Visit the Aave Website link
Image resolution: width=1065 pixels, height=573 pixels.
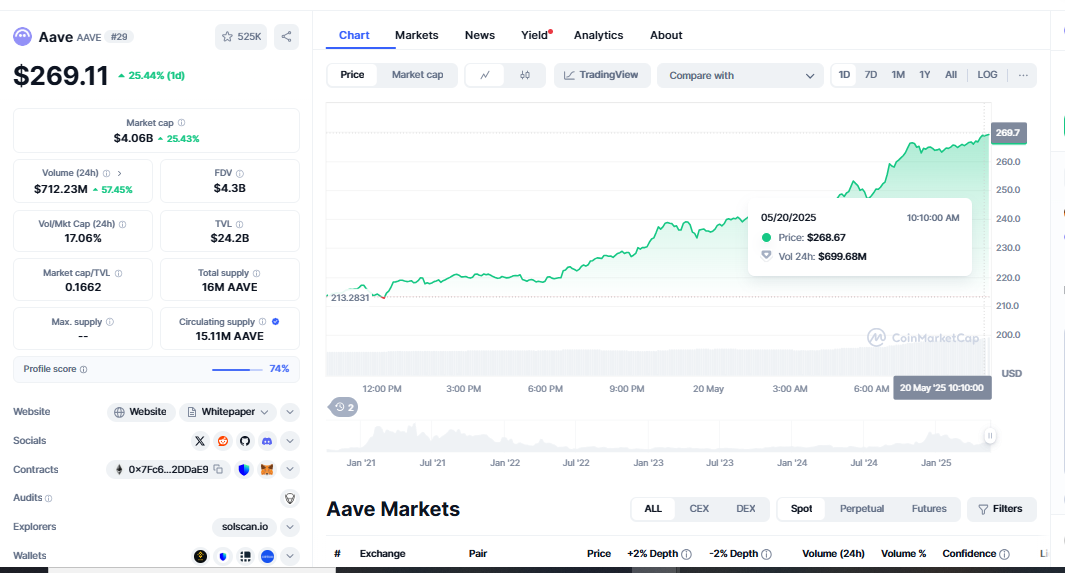click(141, 412)
